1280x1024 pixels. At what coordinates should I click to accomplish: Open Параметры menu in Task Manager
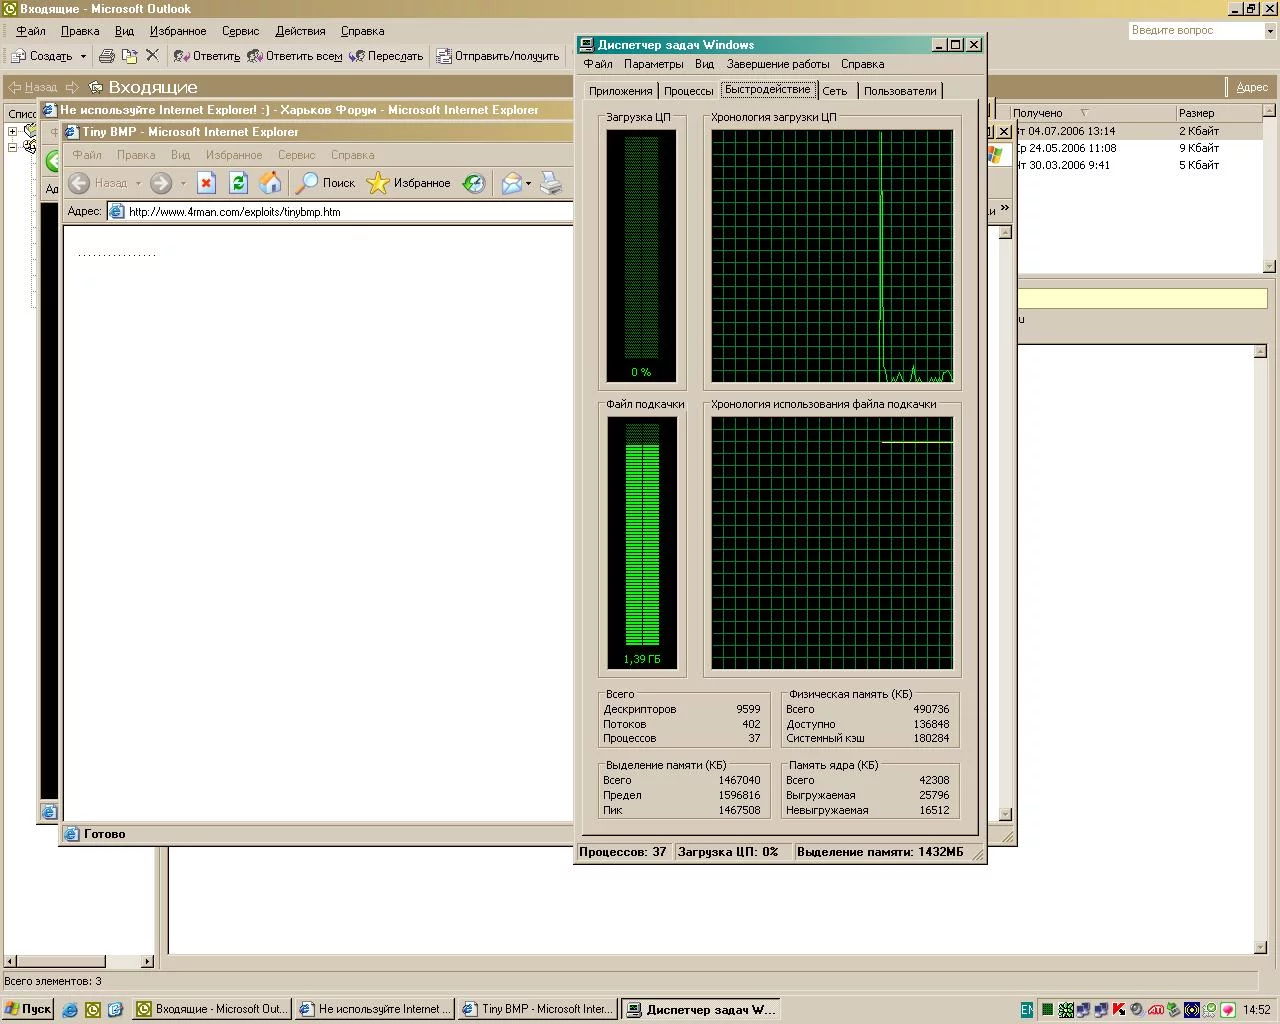[x=653, y=64]
